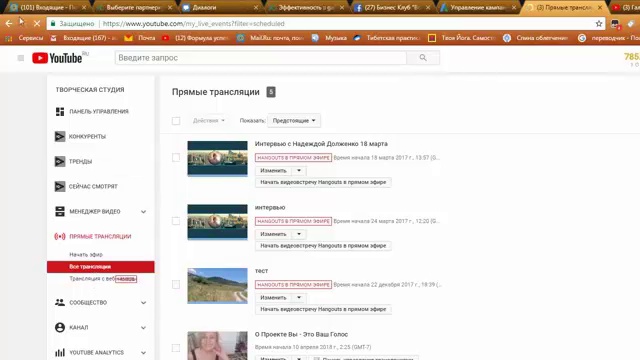Expand the Менеджер видео section chevron

click(143, 212)
